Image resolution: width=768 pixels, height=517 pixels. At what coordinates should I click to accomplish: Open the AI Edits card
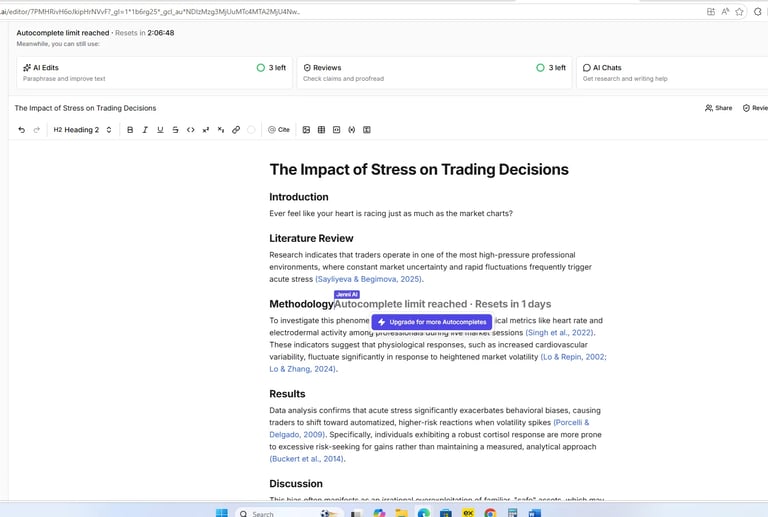pos(154,72)
